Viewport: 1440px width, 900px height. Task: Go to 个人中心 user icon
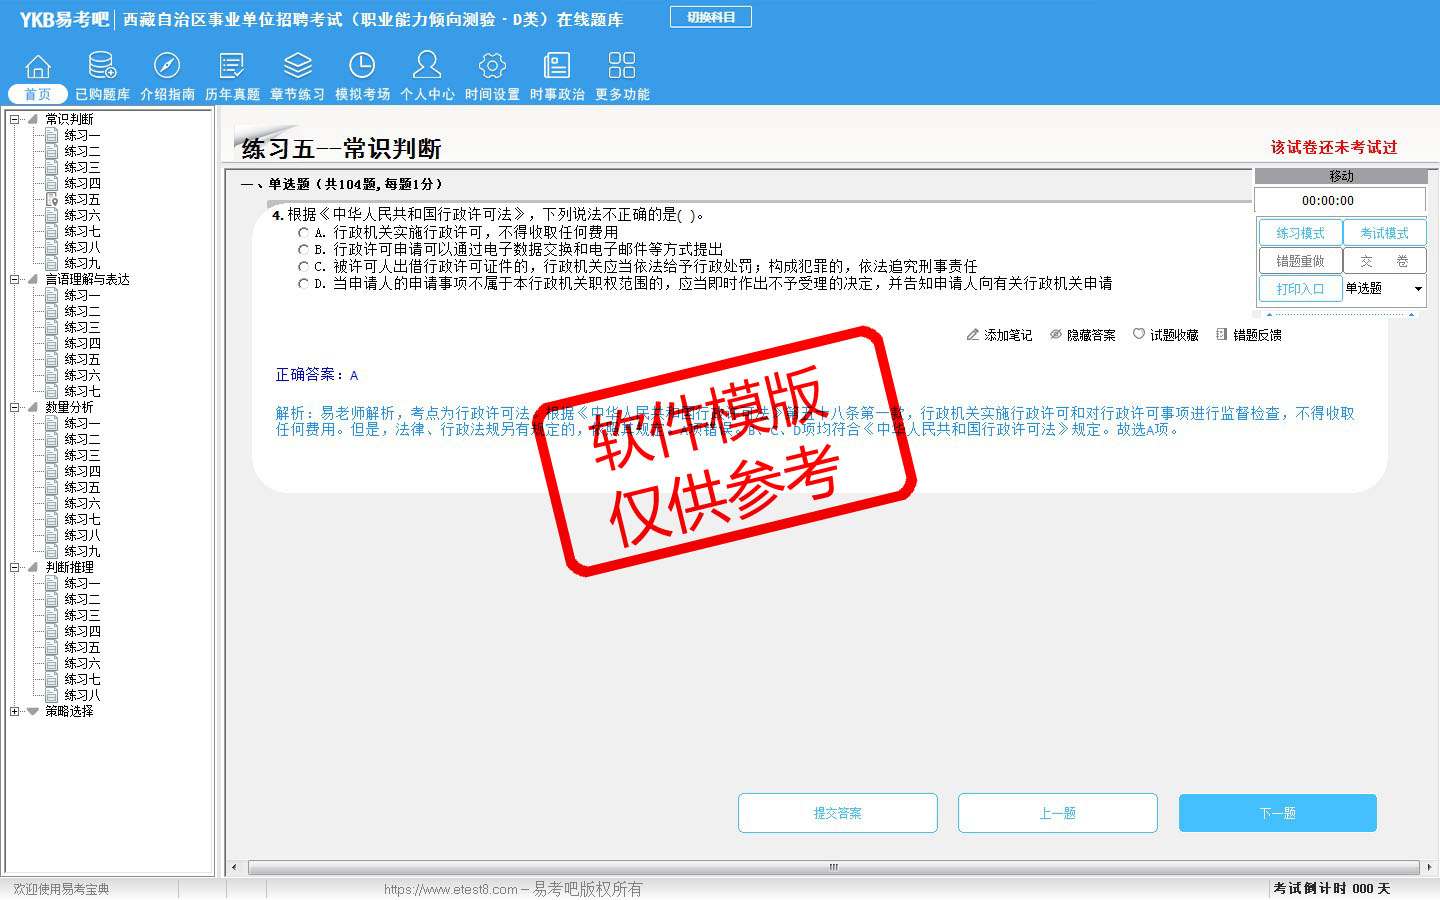click(427, 66)
